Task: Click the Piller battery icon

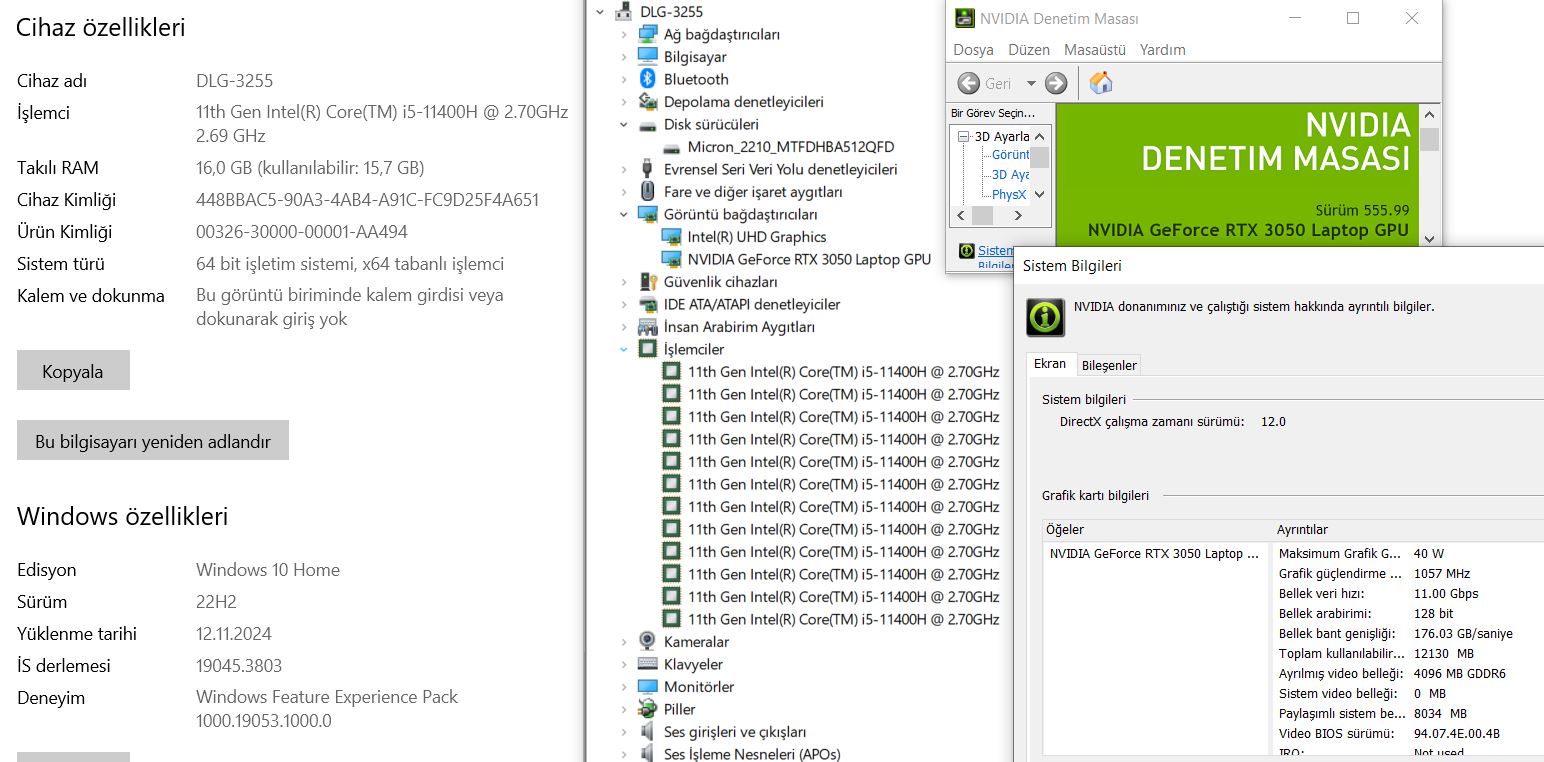Action: coord(647,709)
